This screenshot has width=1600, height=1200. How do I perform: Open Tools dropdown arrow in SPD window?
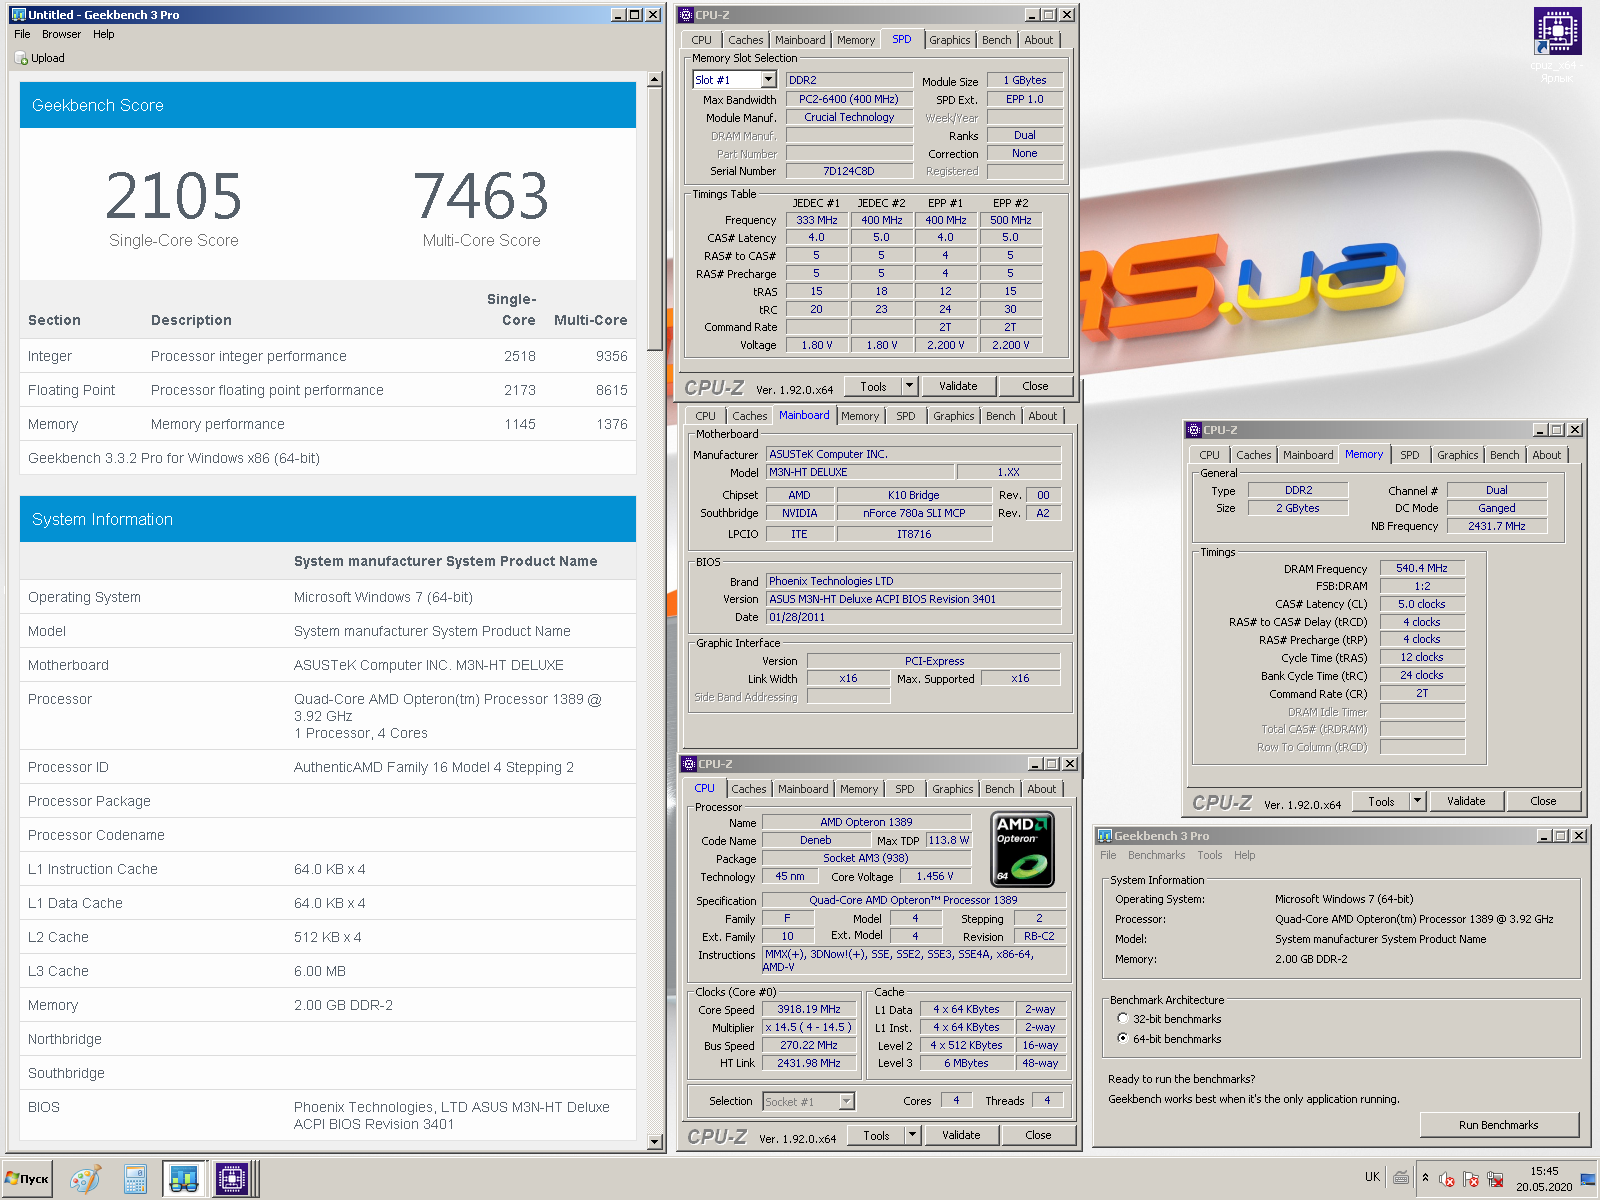909,386
